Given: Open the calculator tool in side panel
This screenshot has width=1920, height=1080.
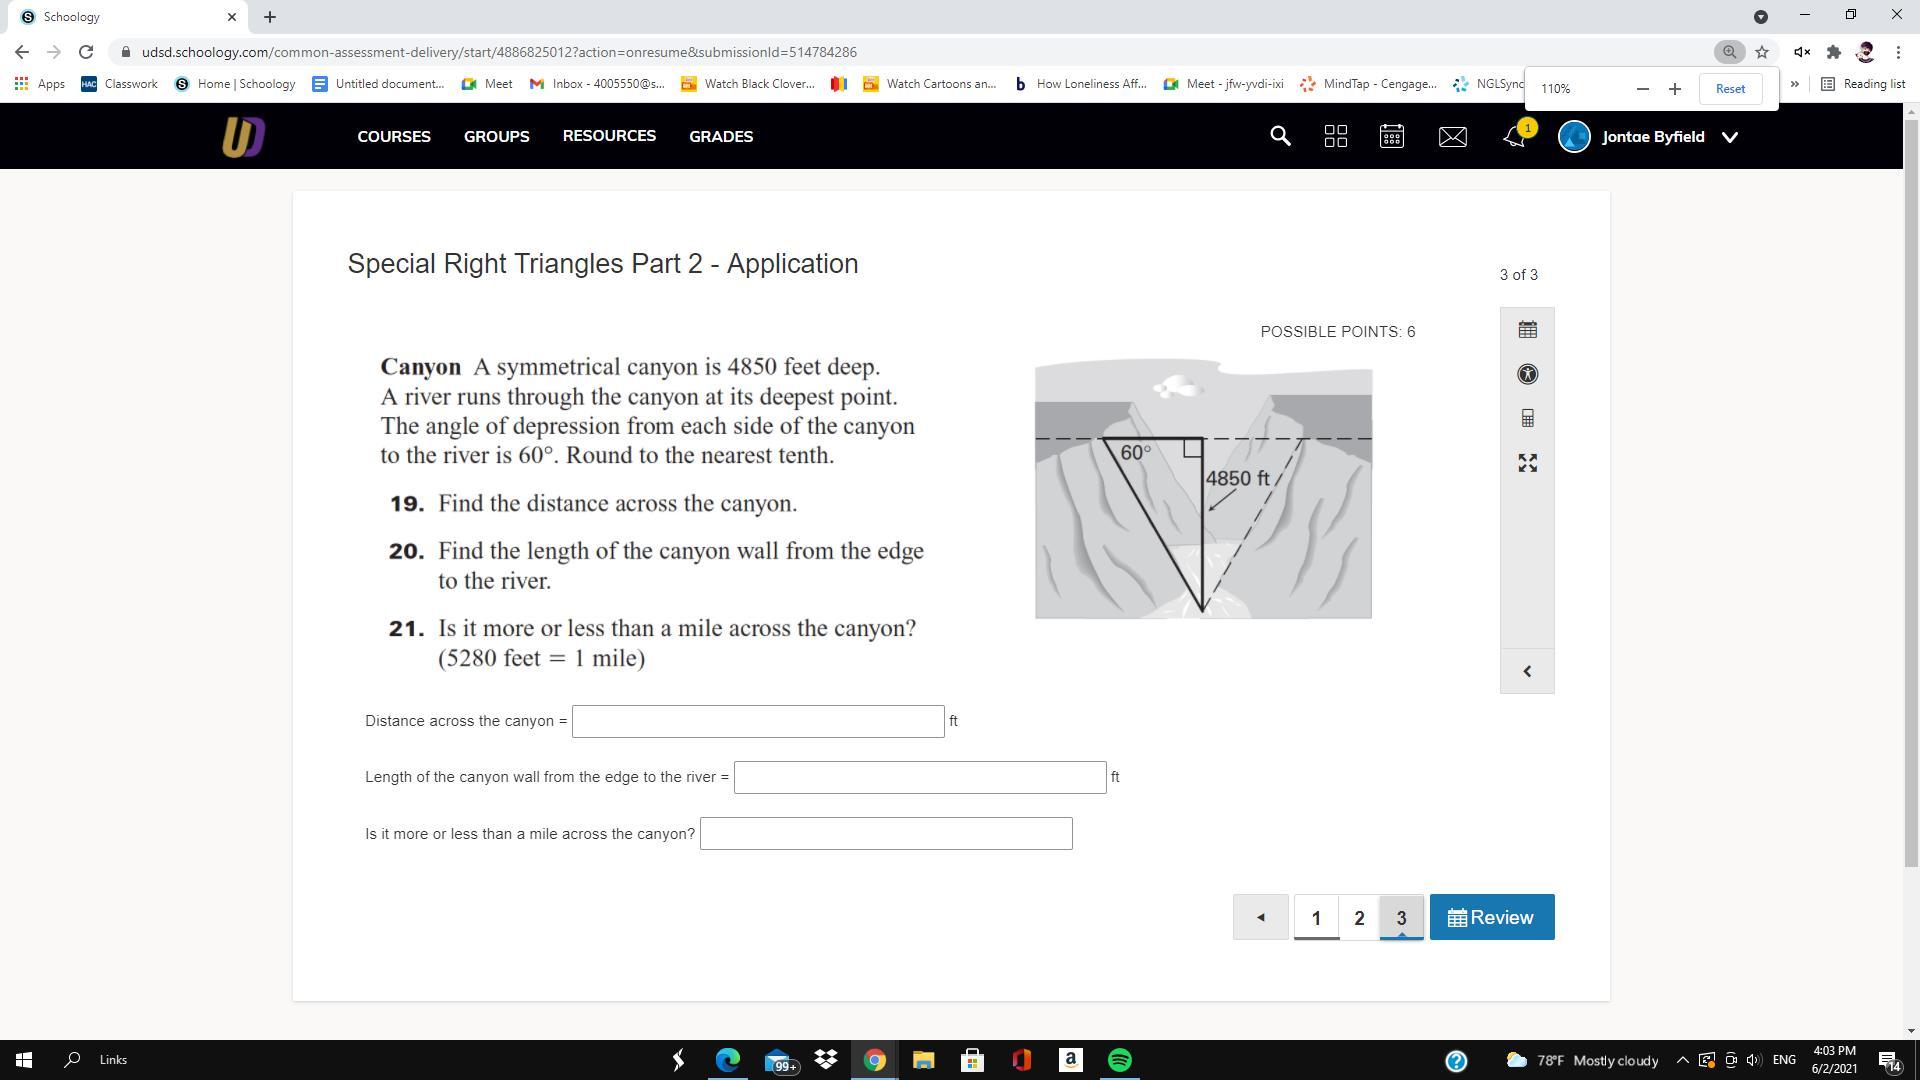Looking at the screenshot, I should click(1527, 419).
